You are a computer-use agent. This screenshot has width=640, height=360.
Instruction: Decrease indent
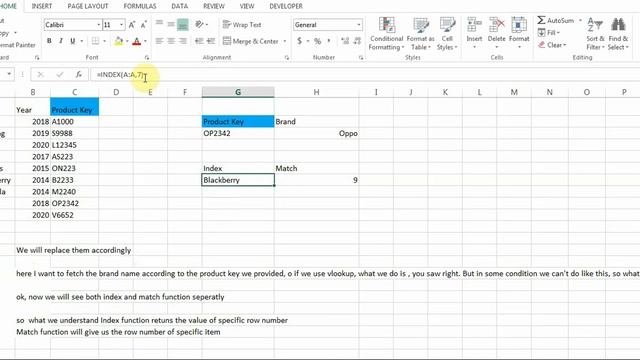pos(199,41)
